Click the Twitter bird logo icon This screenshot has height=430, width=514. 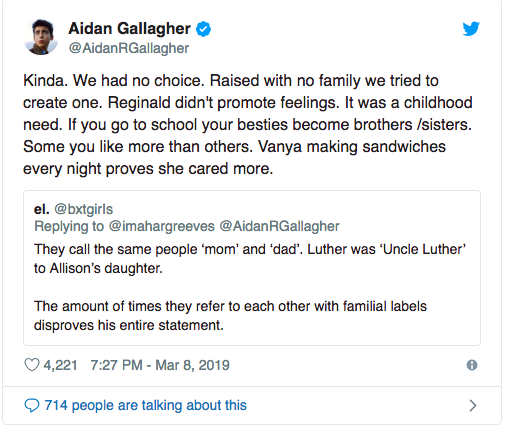pos(471,29)
